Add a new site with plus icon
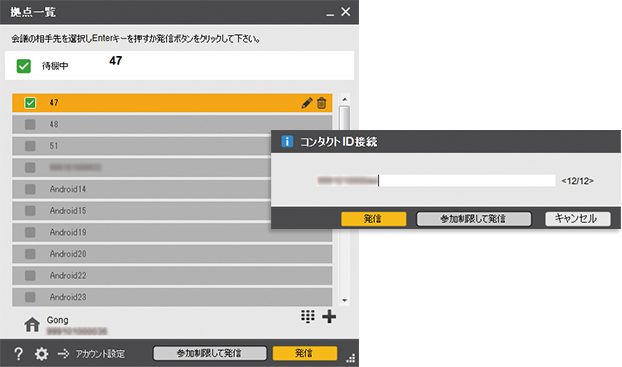Screen dimensions: 622x367 (x=329, y=316)
